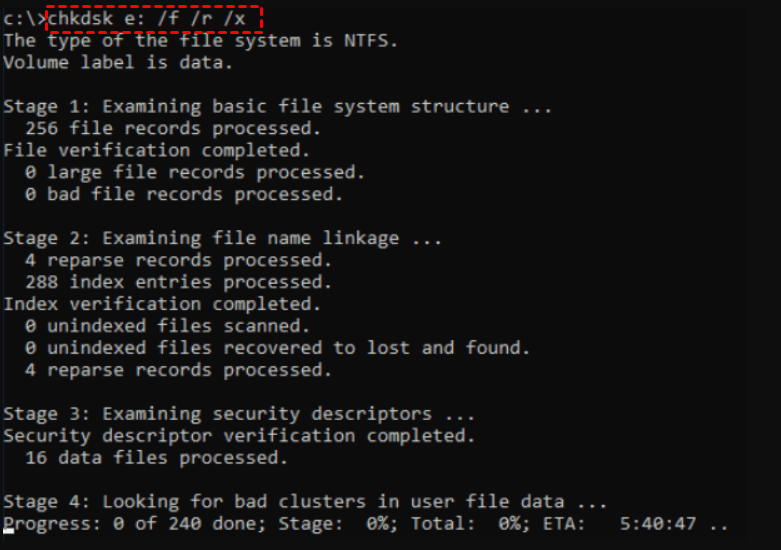This screenshot has height=550, width=781.
Task: Click the "0 unindexed files scanned" line
Action: [x=167, y=326]
